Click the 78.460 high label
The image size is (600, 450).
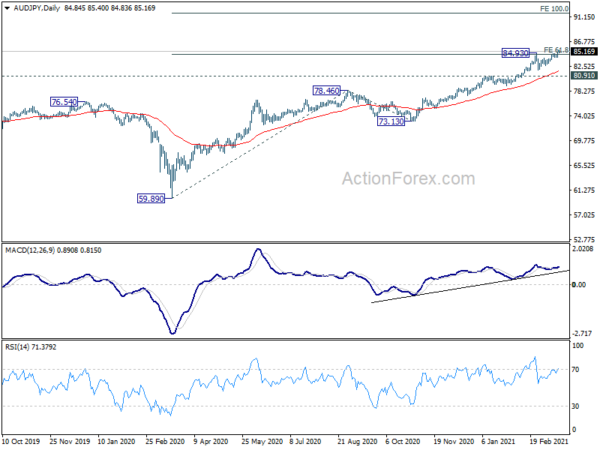(328, 90)
